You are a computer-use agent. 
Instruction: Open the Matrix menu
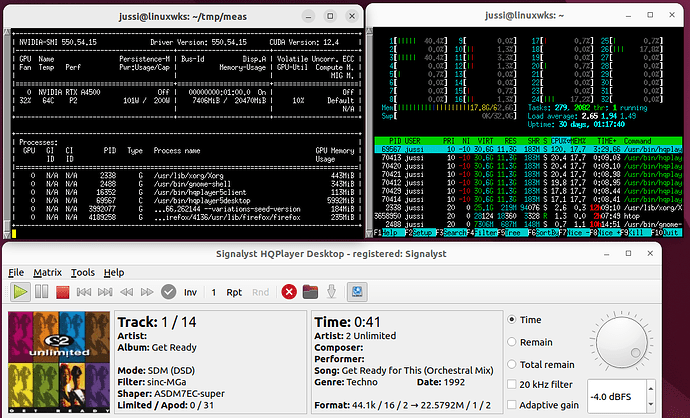(x=48, y=273)
